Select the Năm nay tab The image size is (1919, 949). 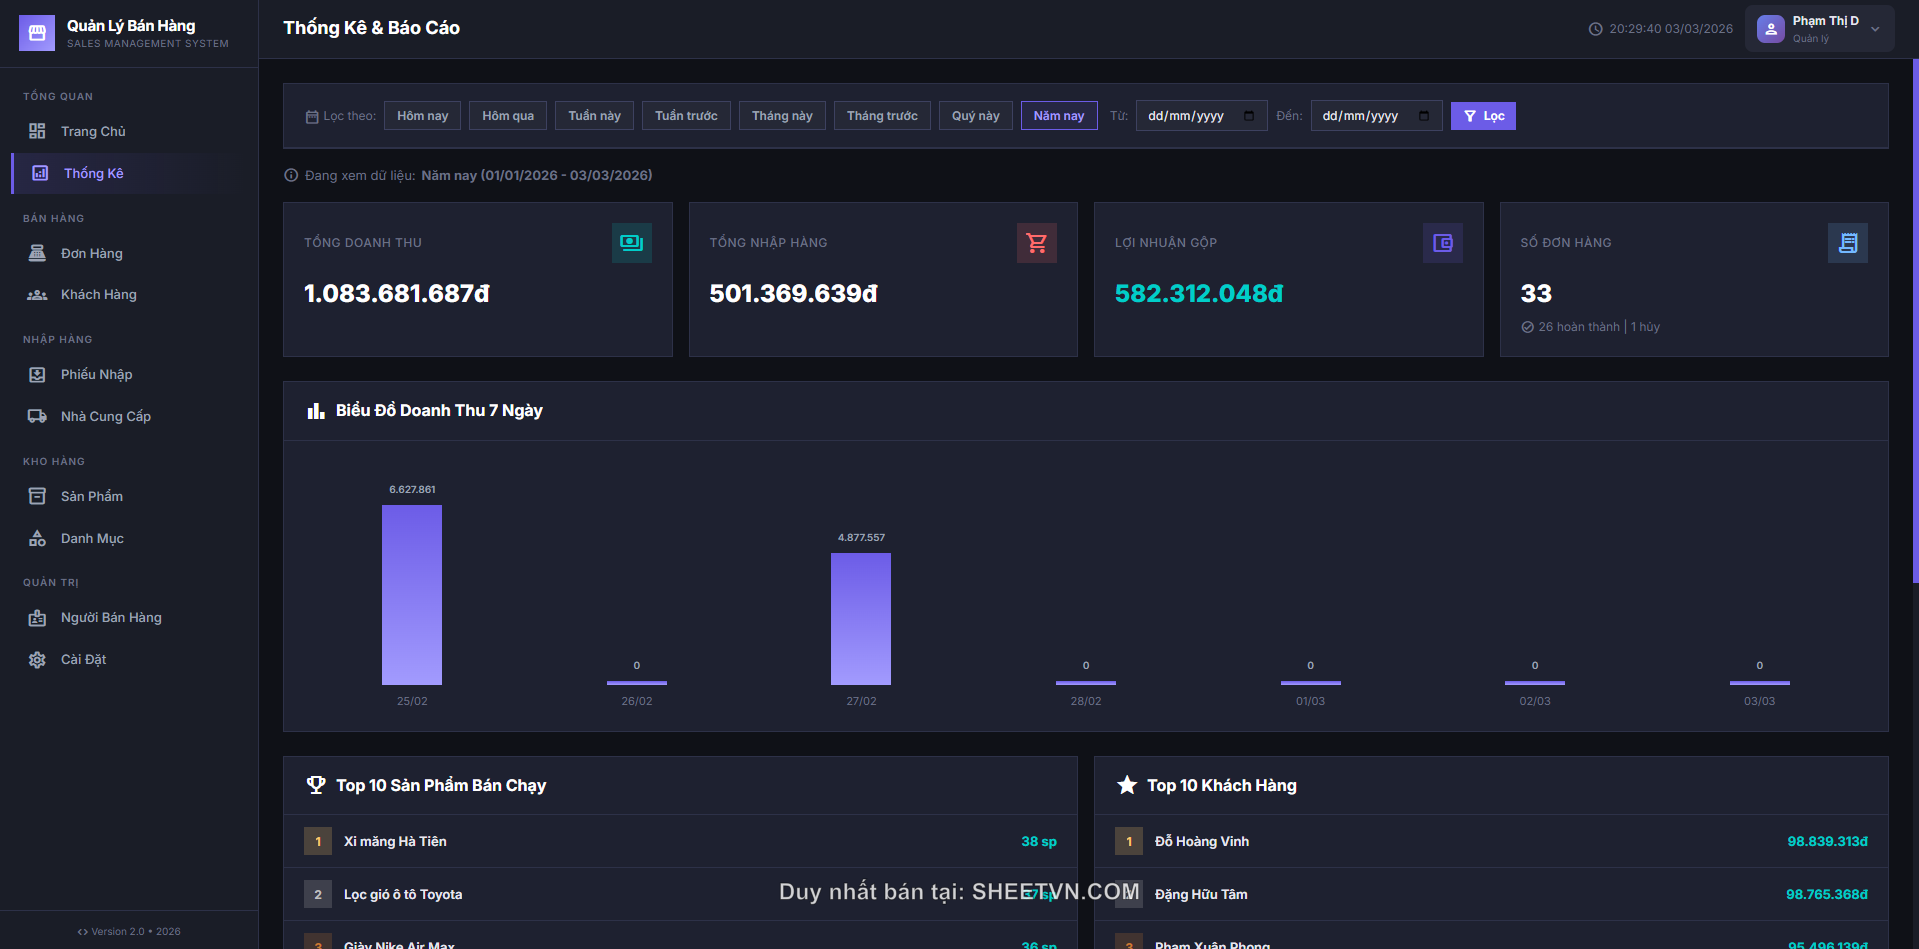point(1058,115)
